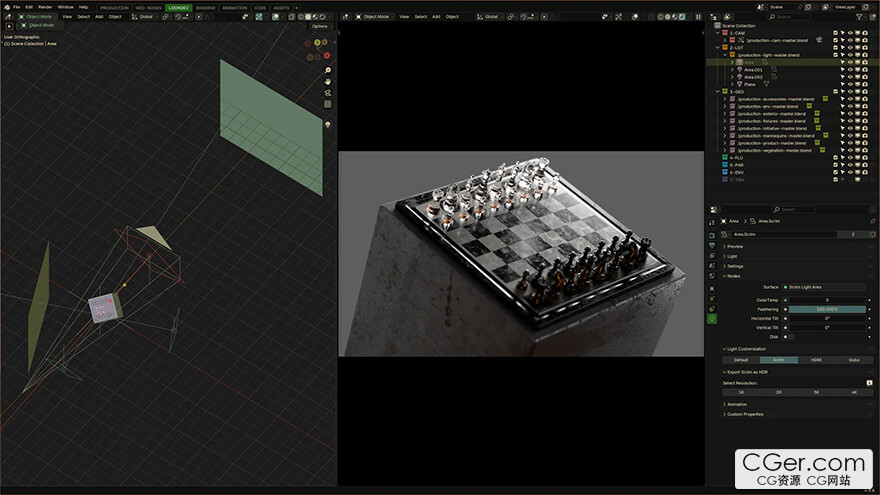Open the Object properties tab icon
Viewport: 880px width, 495px height.
pos(712,288)
